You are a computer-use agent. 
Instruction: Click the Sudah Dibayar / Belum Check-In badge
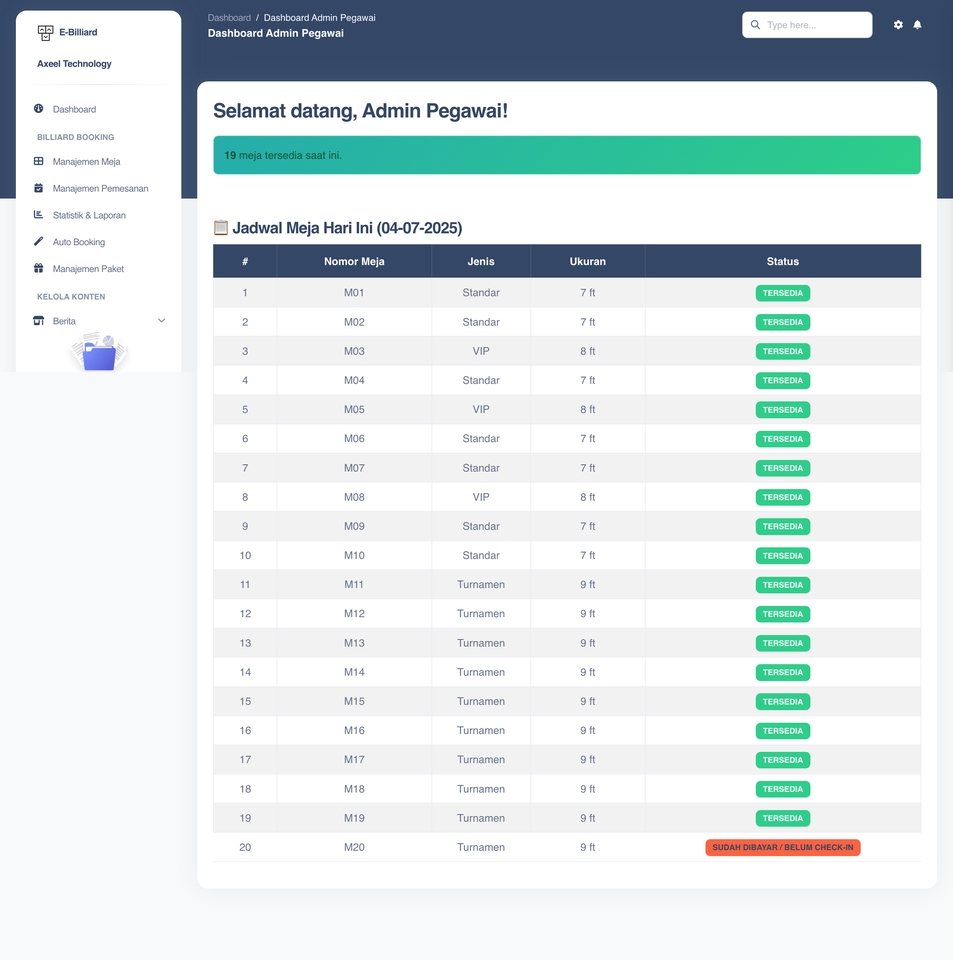[782, 848]
